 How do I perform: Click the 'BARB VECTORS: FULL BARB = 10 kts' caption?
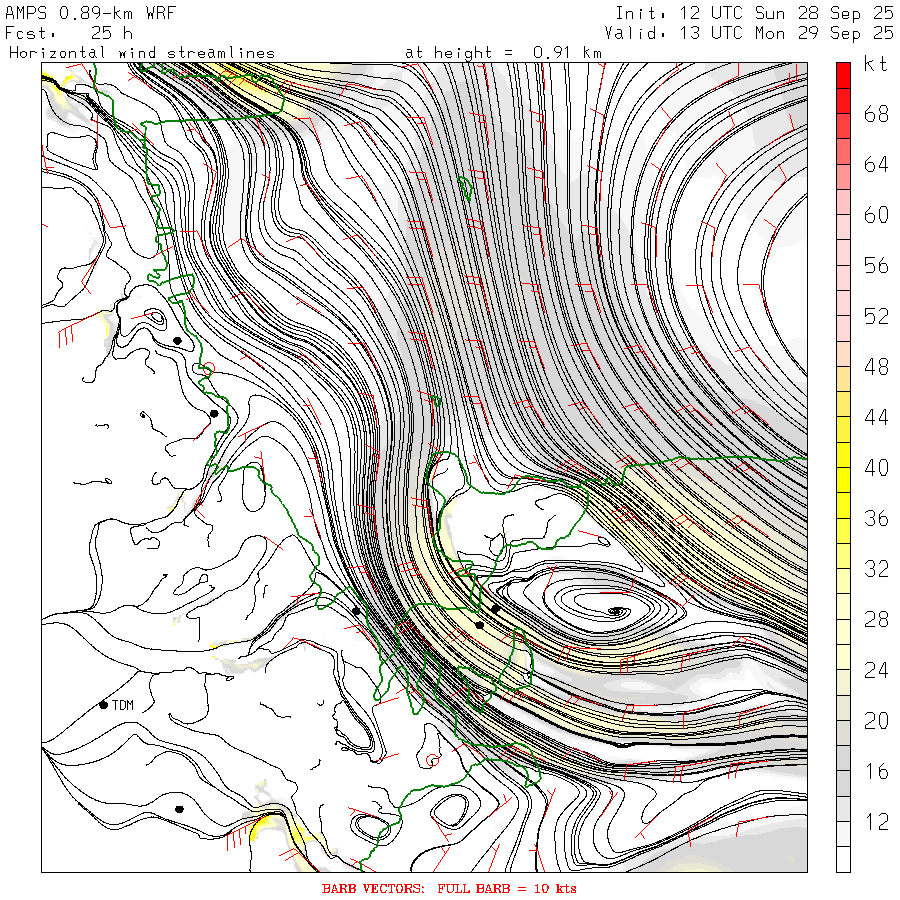pyautogui.click(x=449, y=889)
